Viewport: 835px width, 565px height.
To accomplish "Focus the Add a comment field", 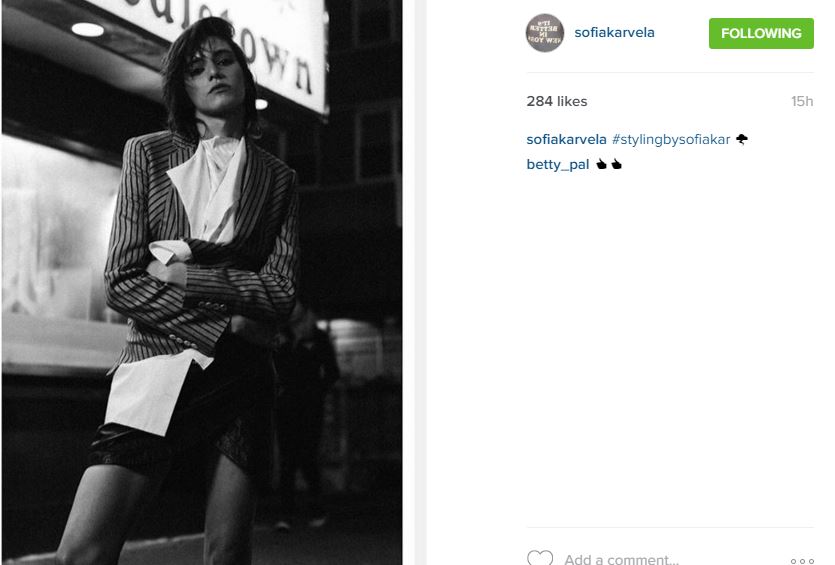I will click(621, 559).
